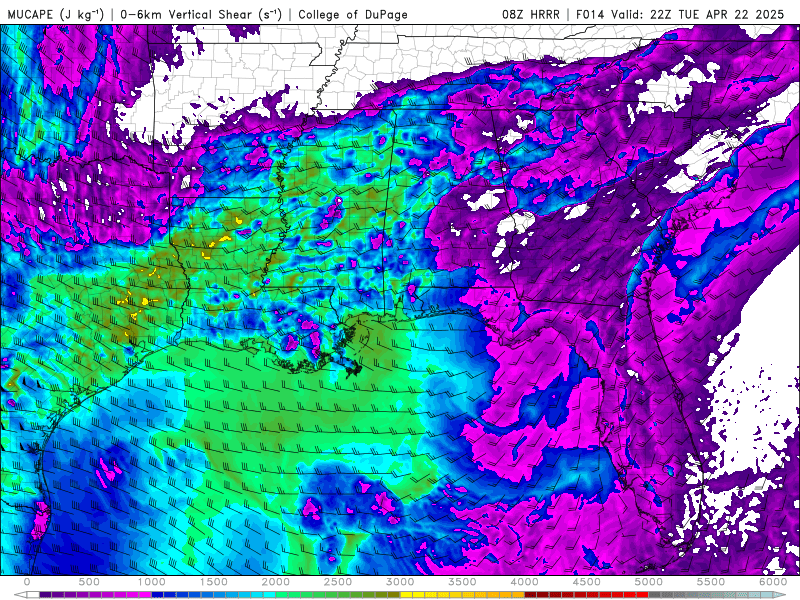Click the 3500 tick label on colorbar

(463, 582)
